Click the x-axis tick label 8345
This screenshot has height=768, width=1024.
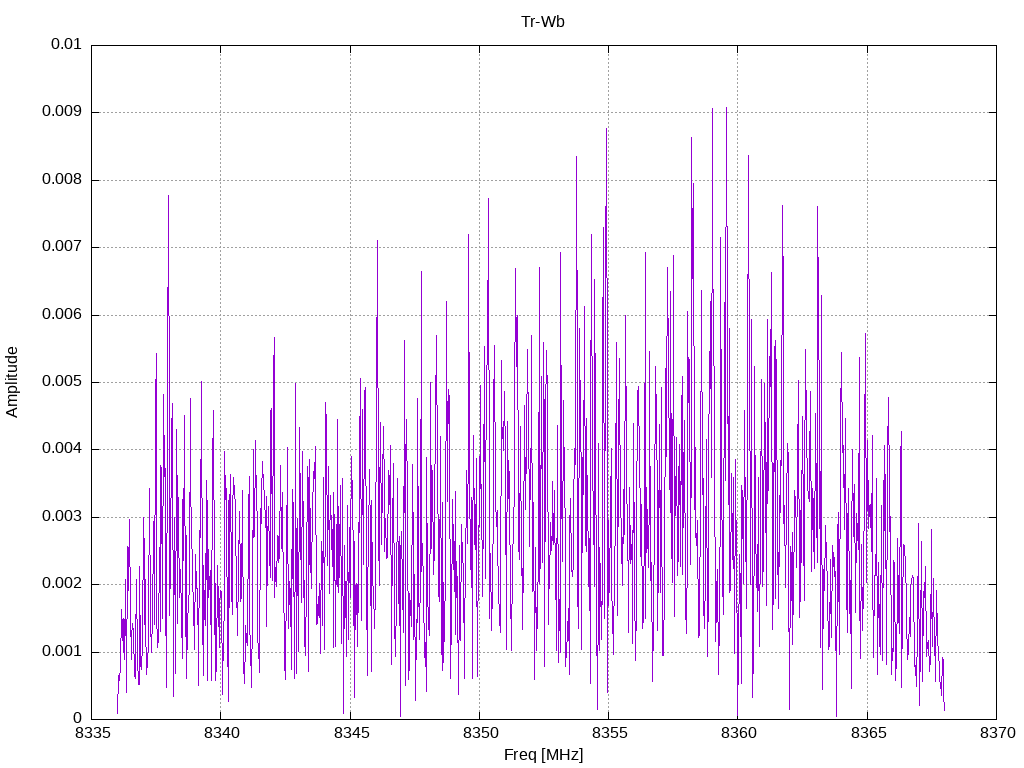[351, 733]
